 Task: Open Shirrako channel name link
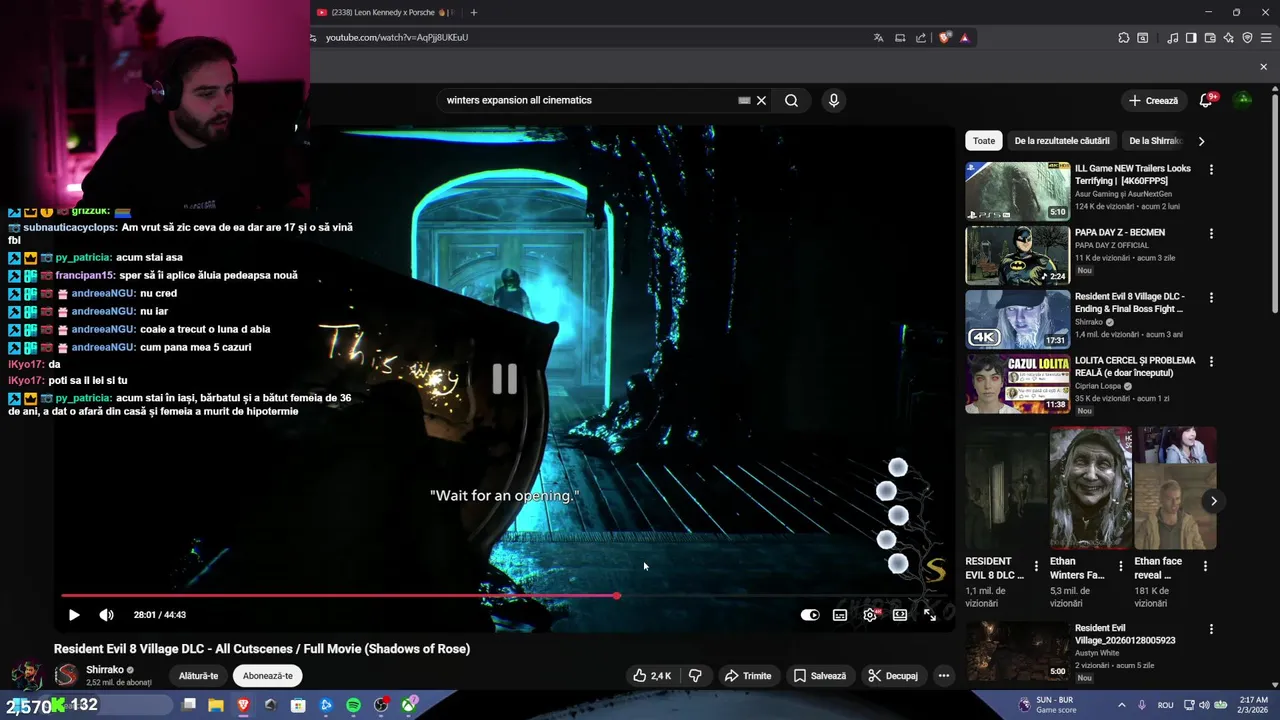pos(105,670)
